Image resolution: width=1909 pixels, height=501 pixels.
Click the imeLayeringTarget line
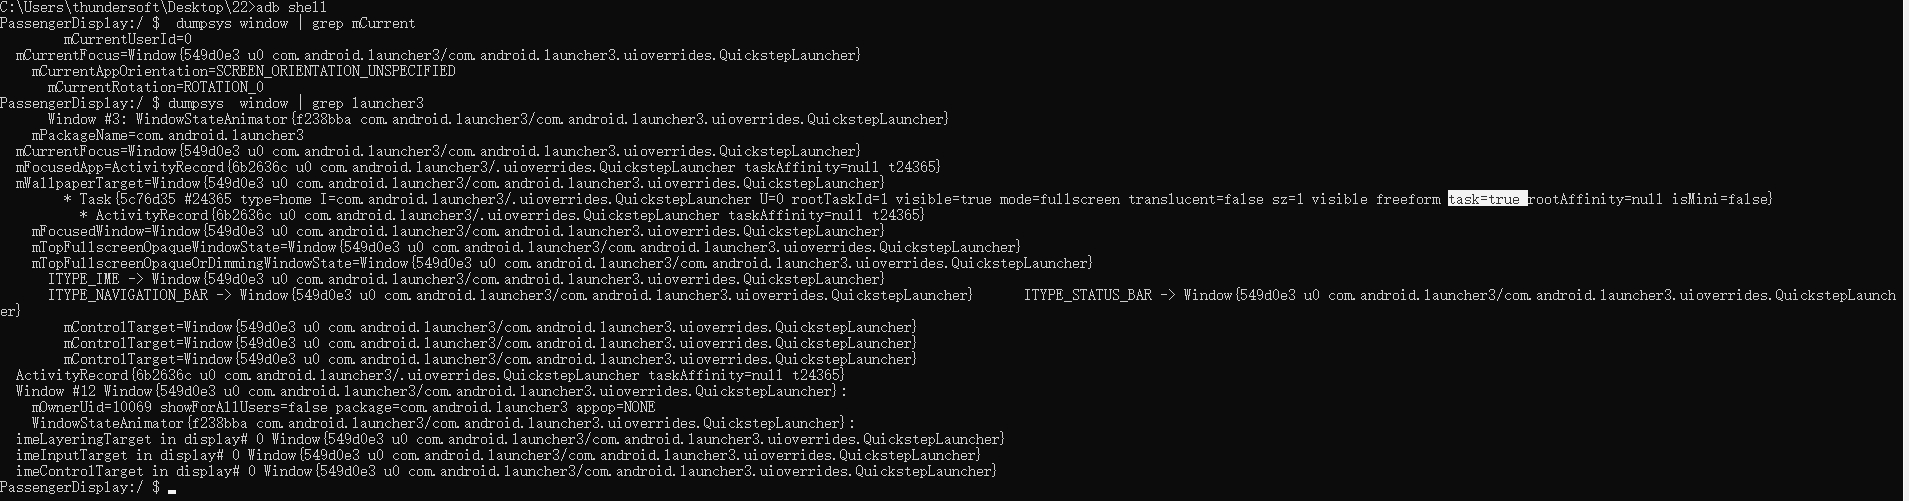(x=510, y=439)
